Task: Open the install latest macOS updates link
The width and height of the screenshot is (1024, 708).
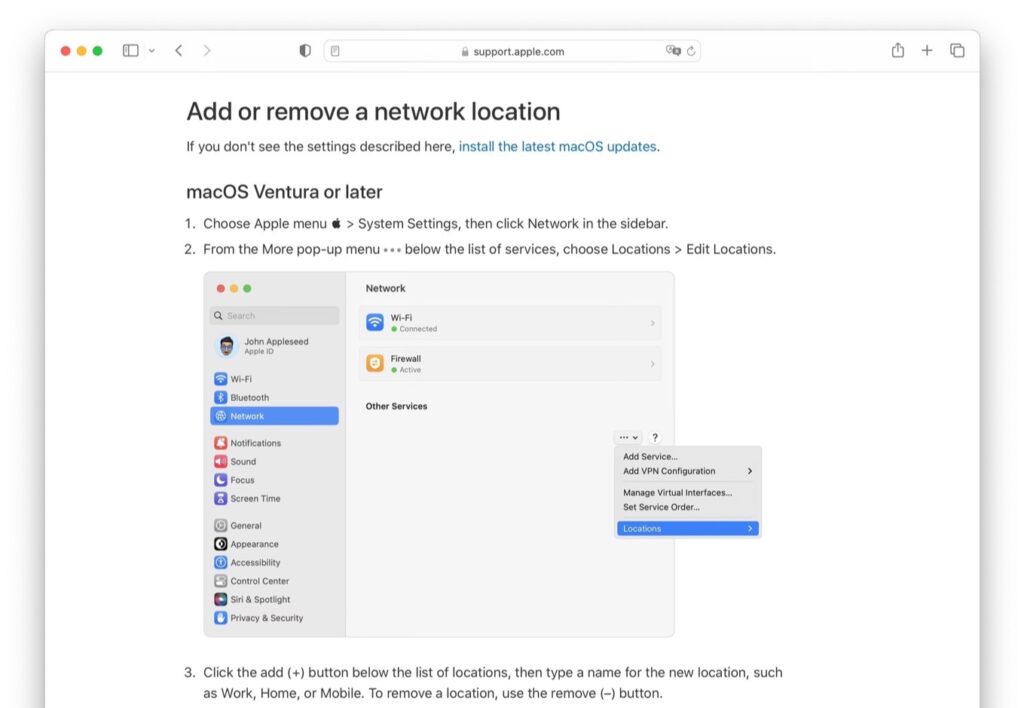Action: point(557,146)
